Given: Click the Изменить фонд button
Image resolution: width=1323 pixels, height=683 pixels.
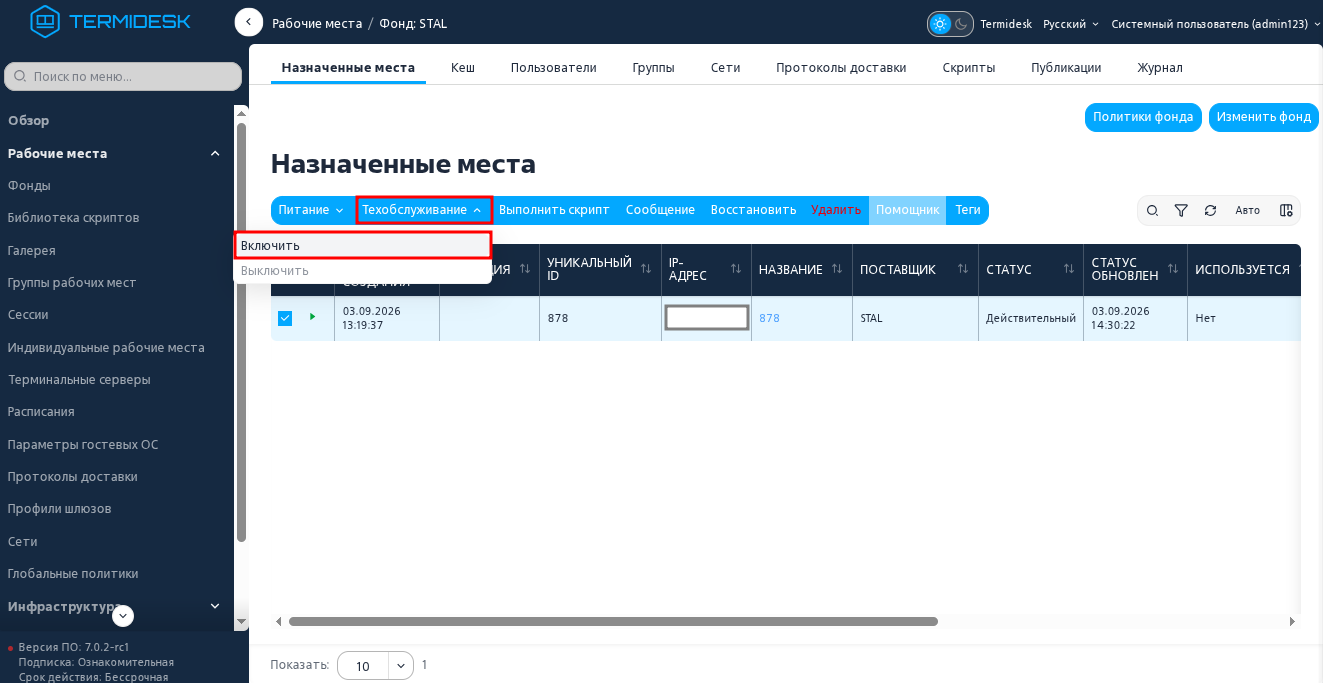Looking at the screenshot, I should tap(1264, 117).
